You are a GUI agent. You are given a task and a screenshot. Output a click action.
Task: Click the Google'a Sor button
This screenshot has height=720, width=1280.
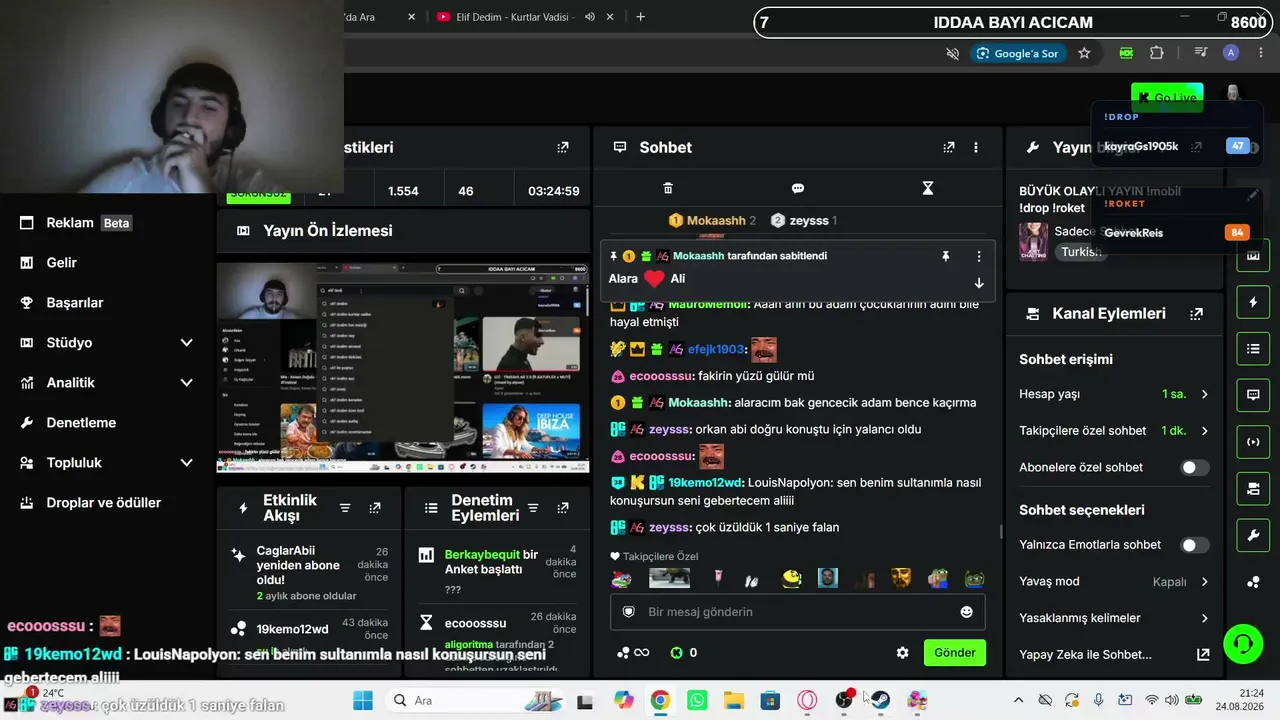[1017, 53]
